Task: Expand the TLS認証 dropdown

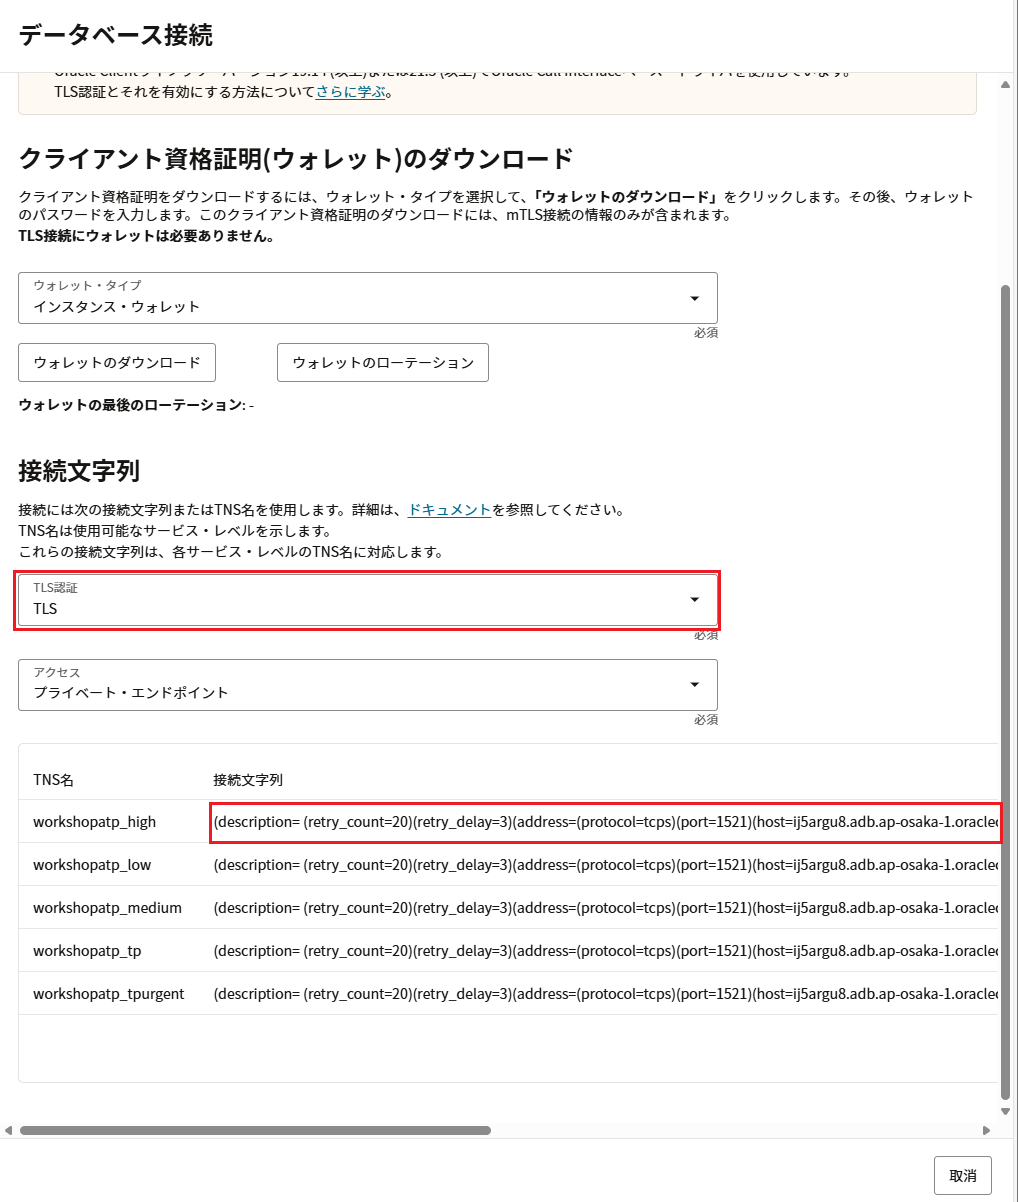Action: tap(367, 600)
